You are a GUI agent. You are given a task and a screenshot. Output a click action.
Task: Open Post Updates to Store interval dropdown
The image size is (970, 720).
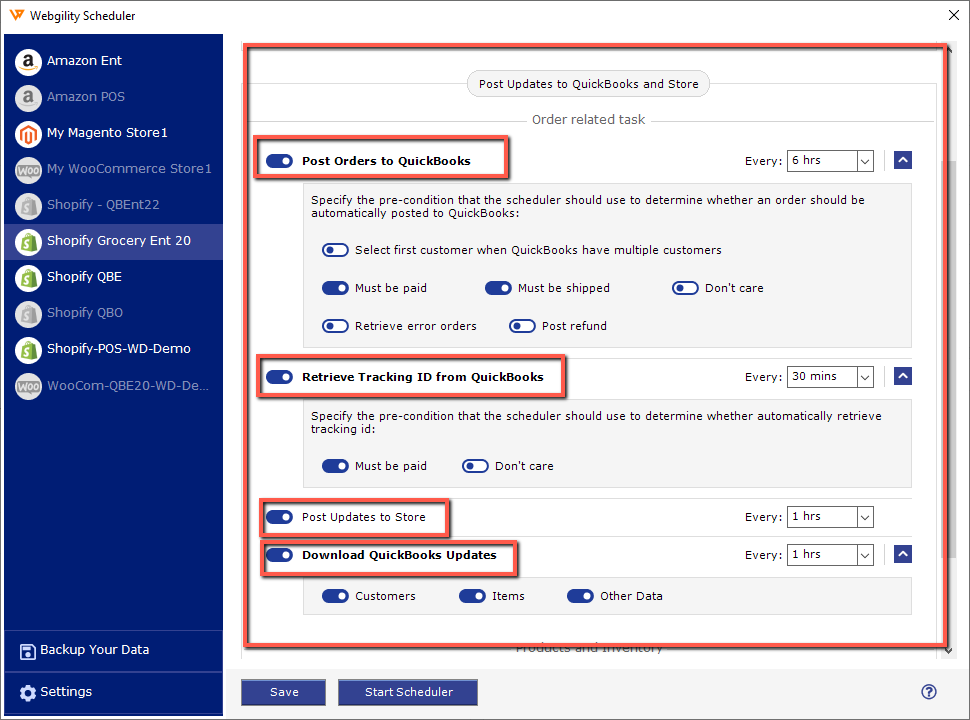point(830,516)
